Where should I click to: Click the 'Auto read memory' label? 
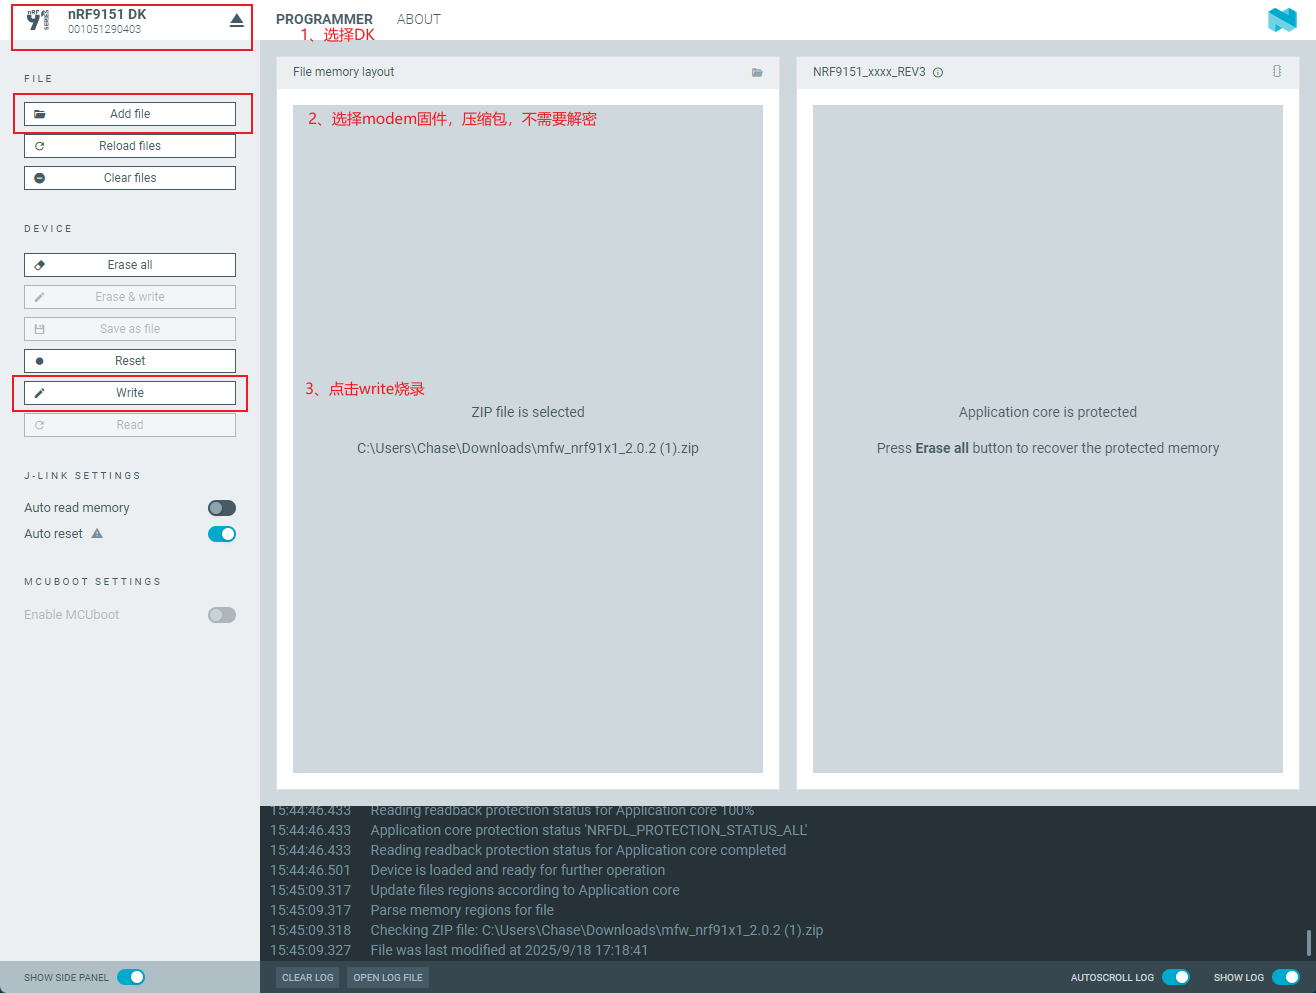coord(77,508)
